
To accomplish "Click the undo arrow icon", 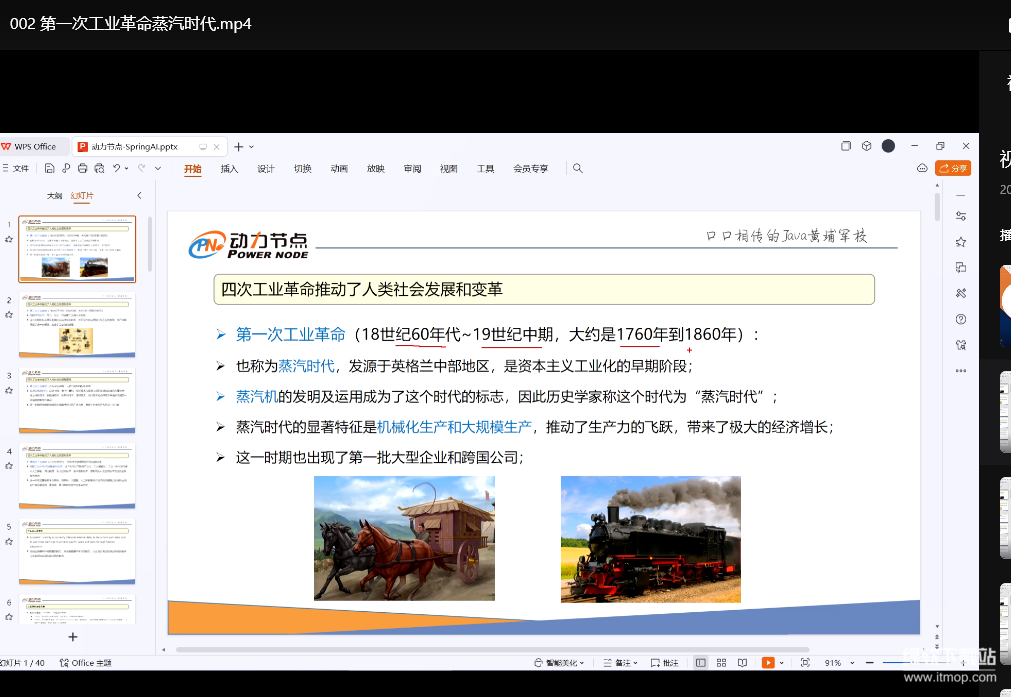I will 117,169.
